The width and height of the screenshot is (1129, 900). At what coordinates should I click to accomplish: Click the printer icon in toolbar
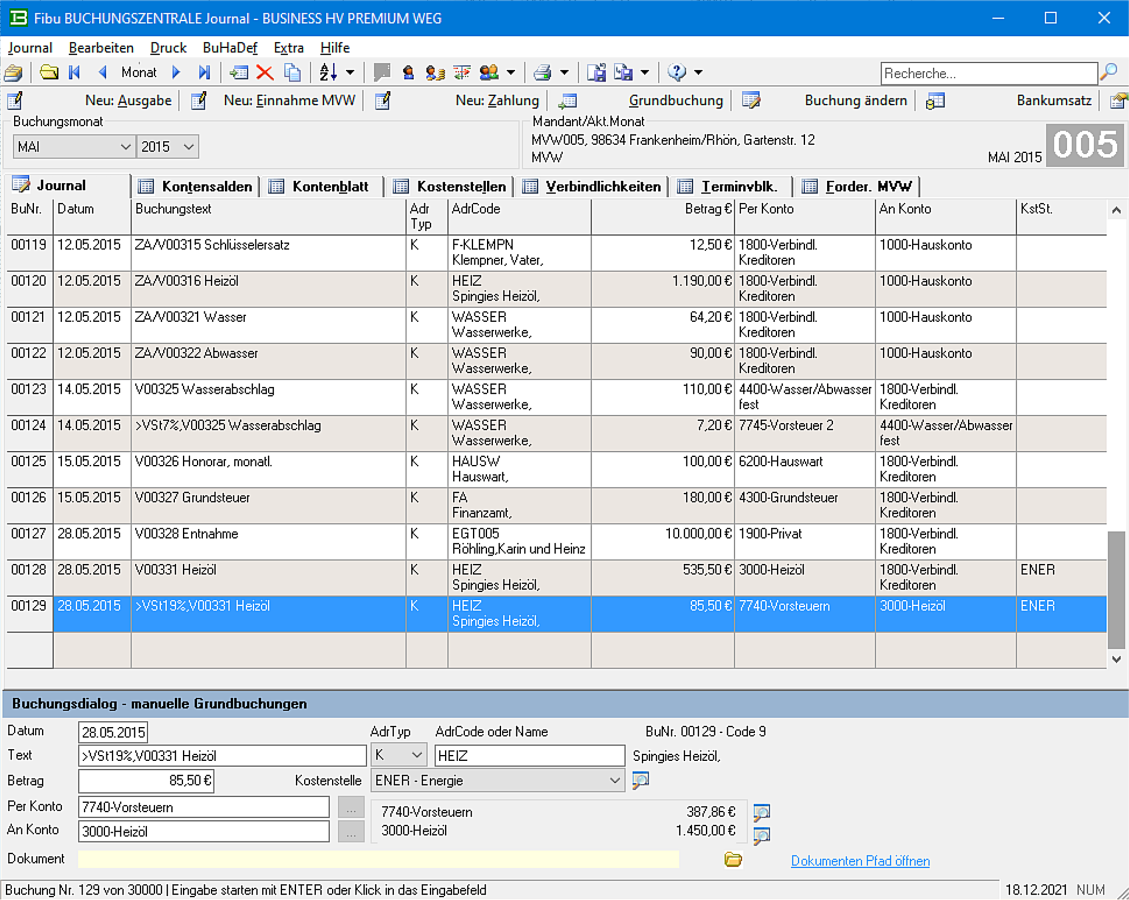(x=542, y=72)
